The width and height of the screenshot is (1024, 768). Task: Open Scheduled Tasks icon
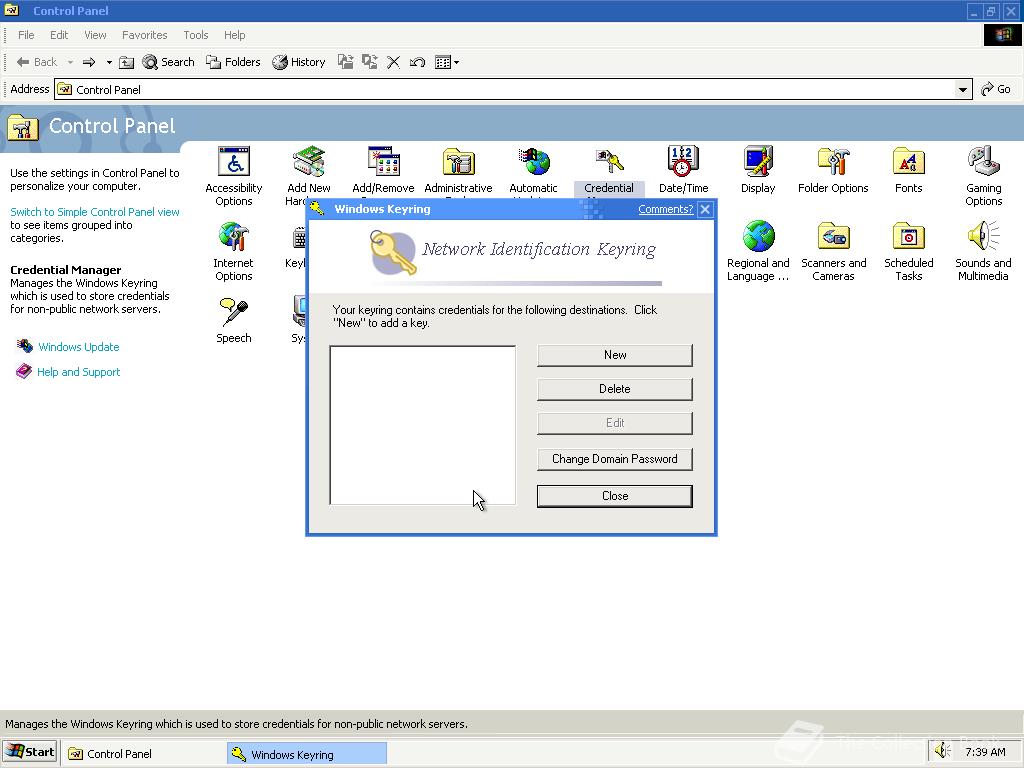coord(908,237)
